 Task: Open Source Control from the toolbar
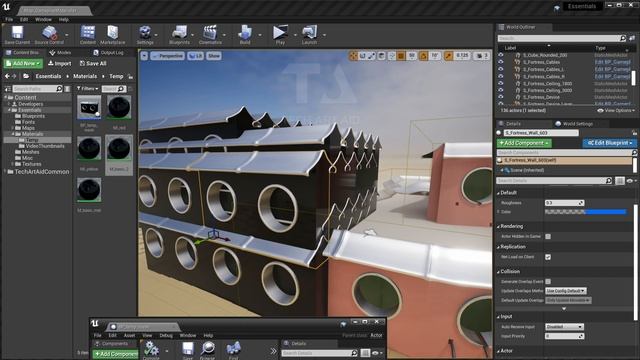pyautogui.click(x=49, y=34)
